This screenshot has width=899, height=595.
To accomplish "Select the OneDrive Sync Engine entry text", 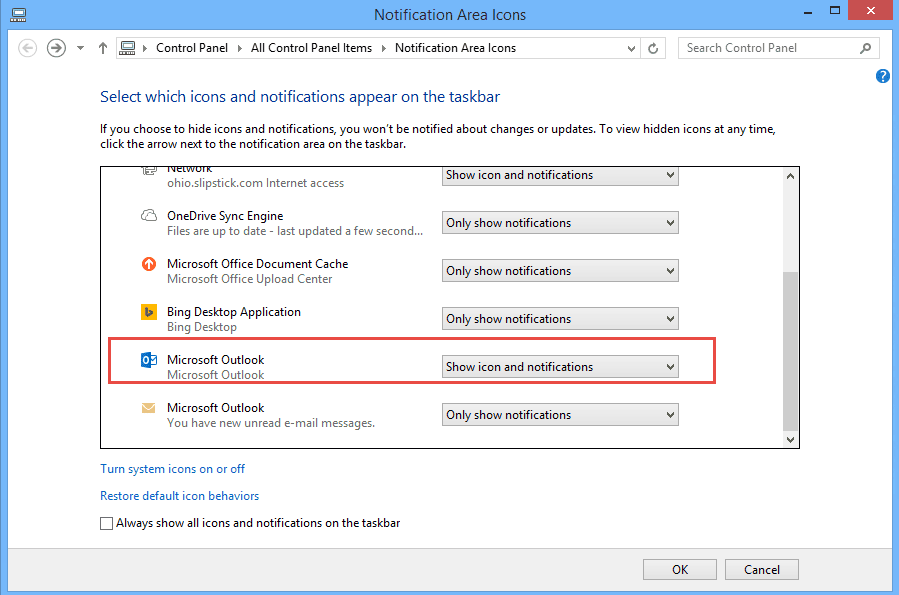I will (x=225, y=216).
